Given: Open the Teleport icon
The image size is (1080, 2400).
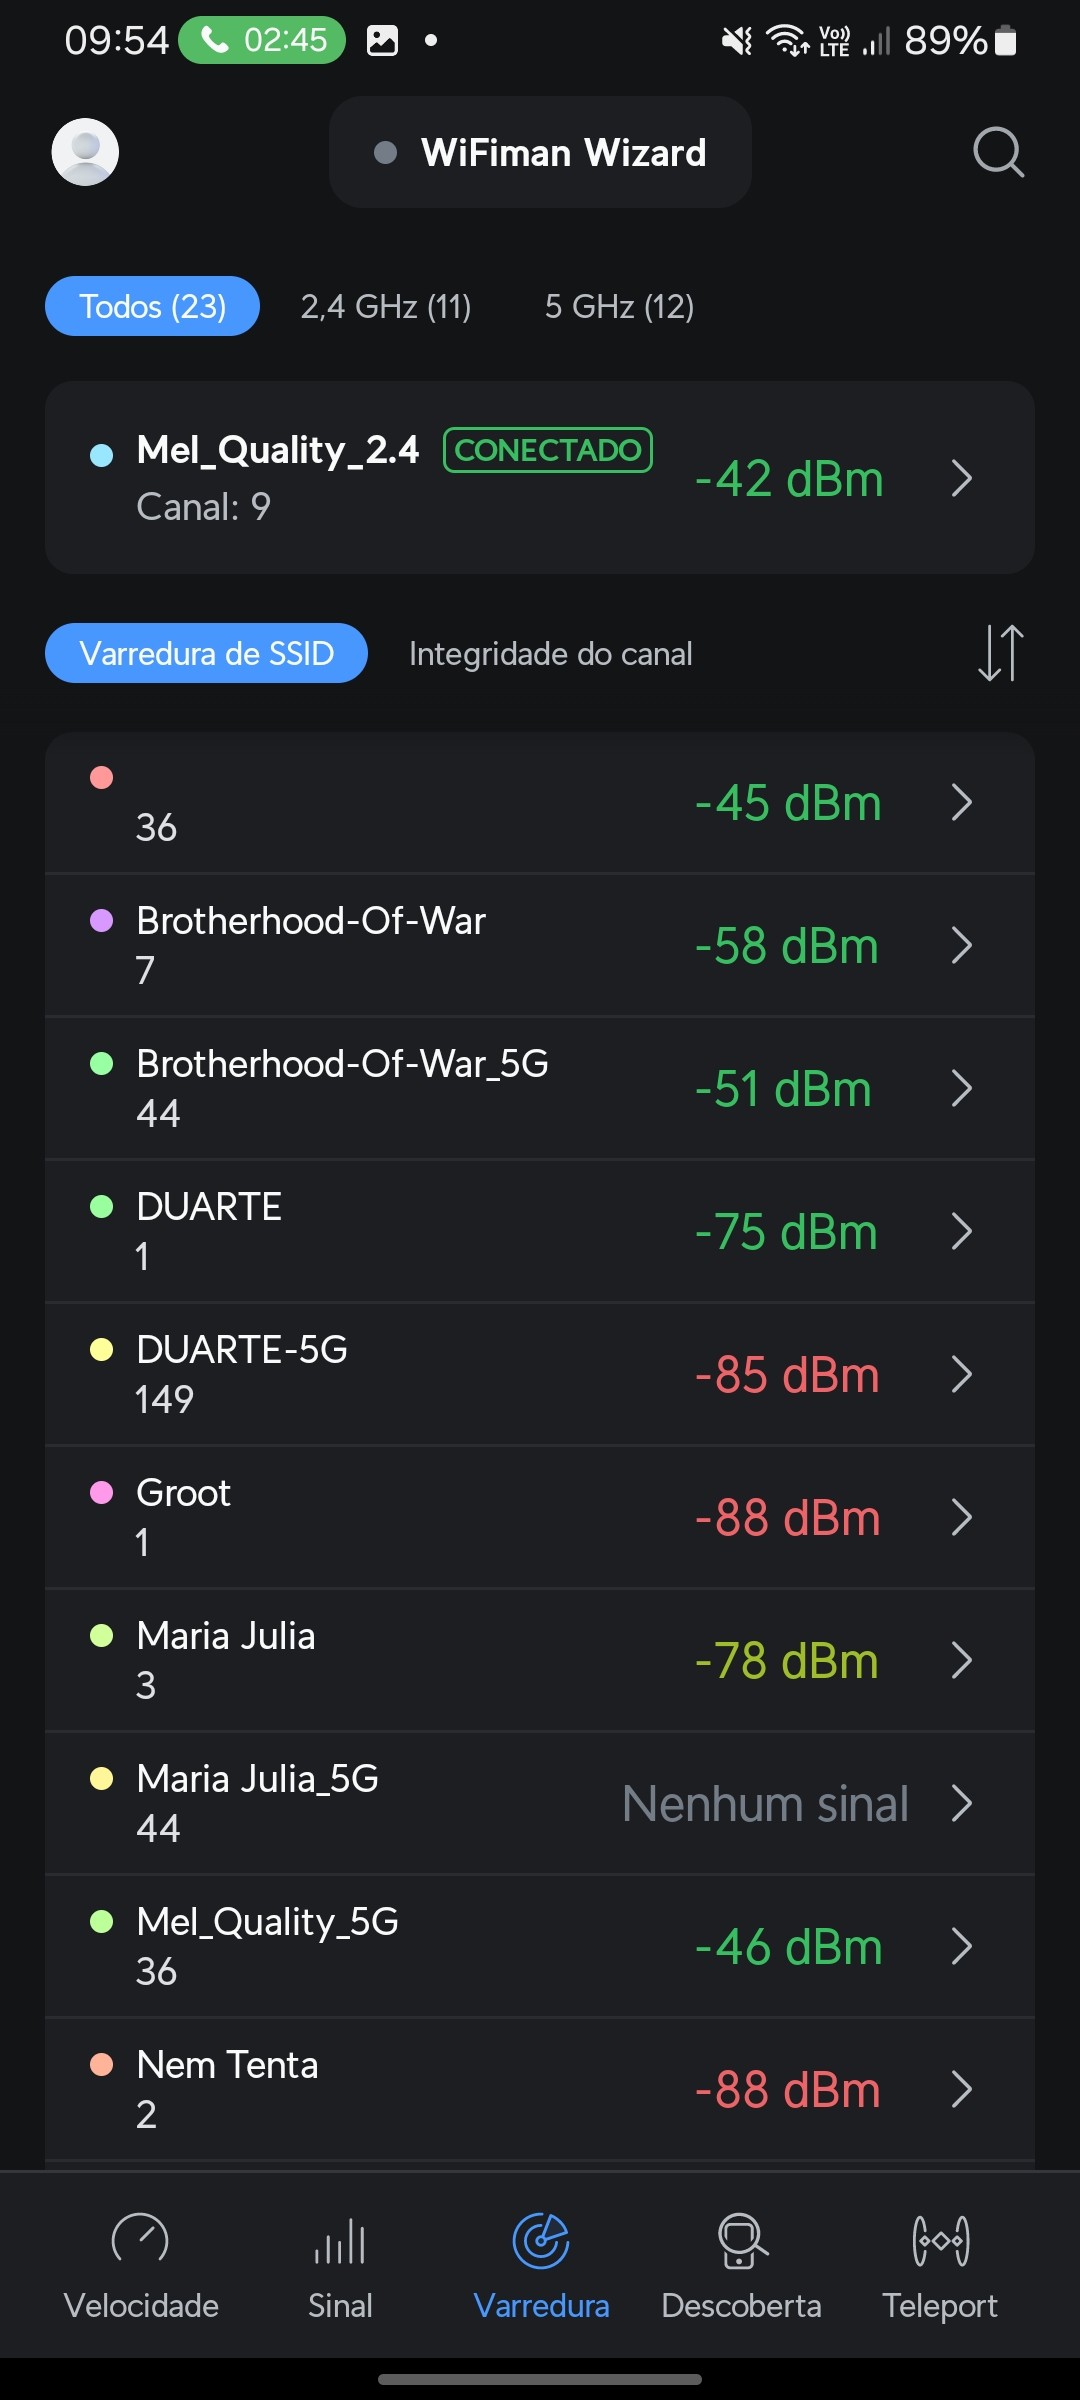Looking at the screenshot, I should [x=940, y=2240].
